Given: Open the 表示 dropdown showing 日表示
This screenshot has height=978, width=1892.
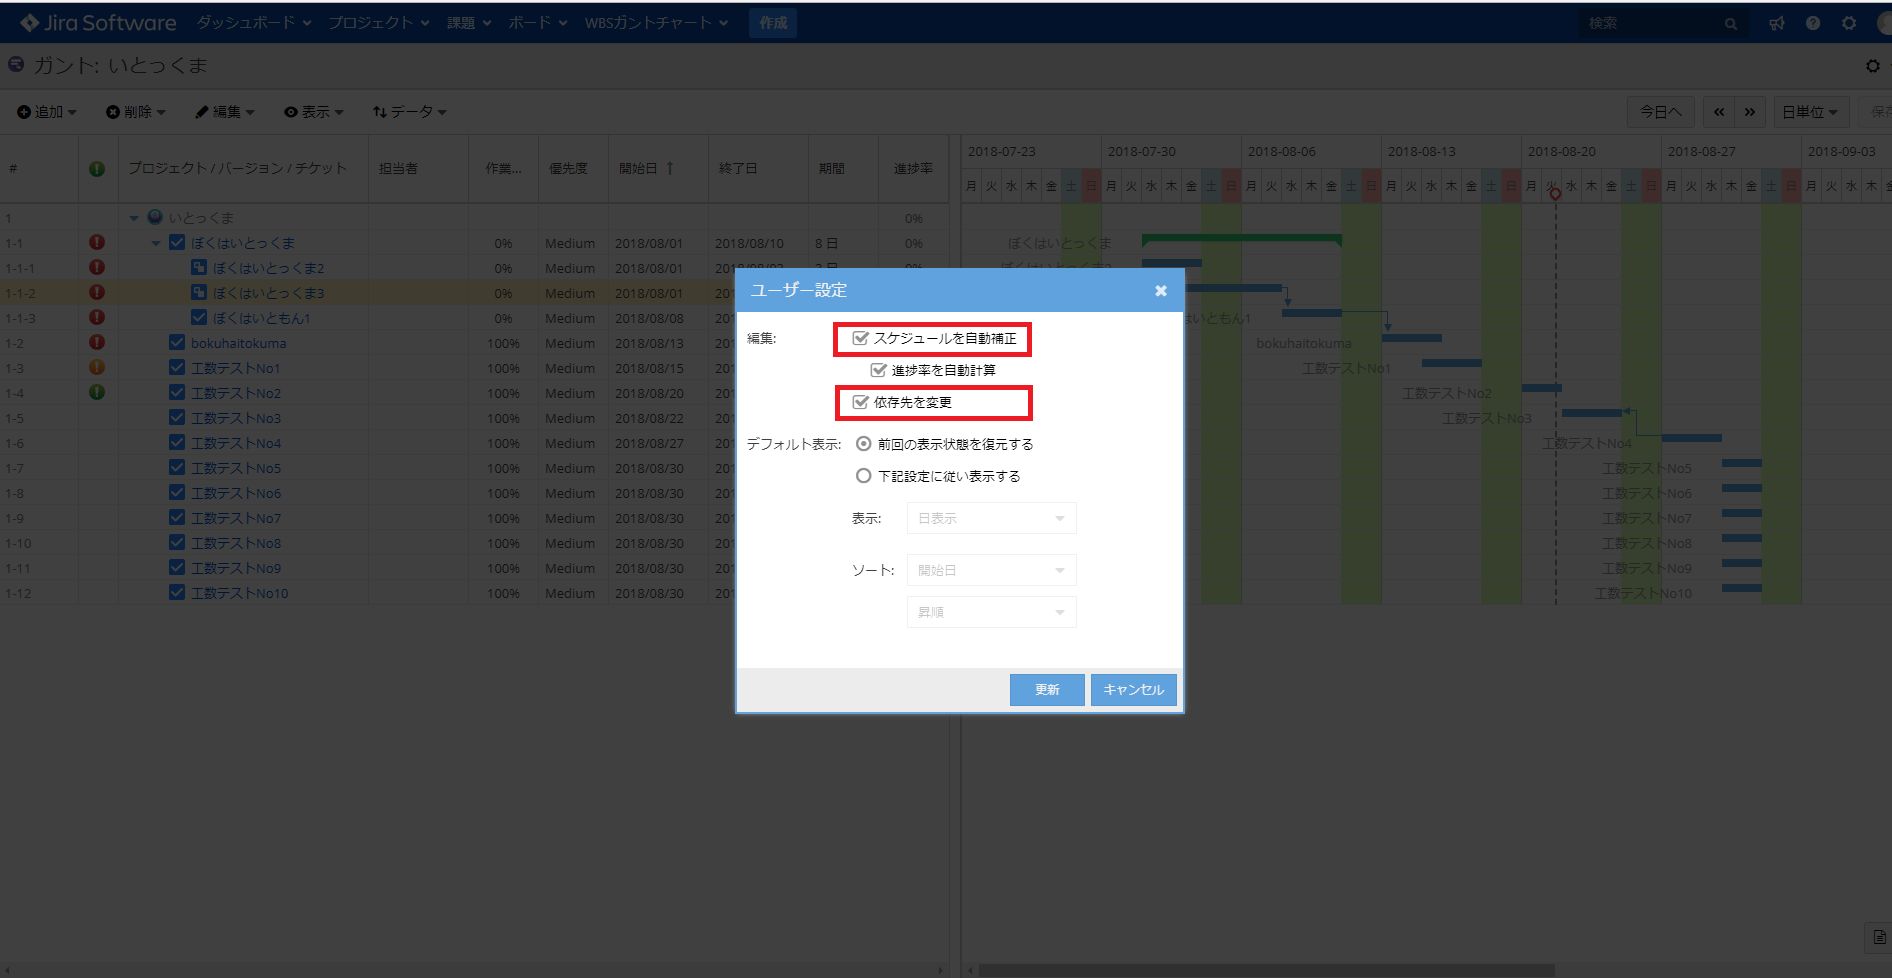Looking at the screenshot, I should pyautogui.click(x=991, y=518).
